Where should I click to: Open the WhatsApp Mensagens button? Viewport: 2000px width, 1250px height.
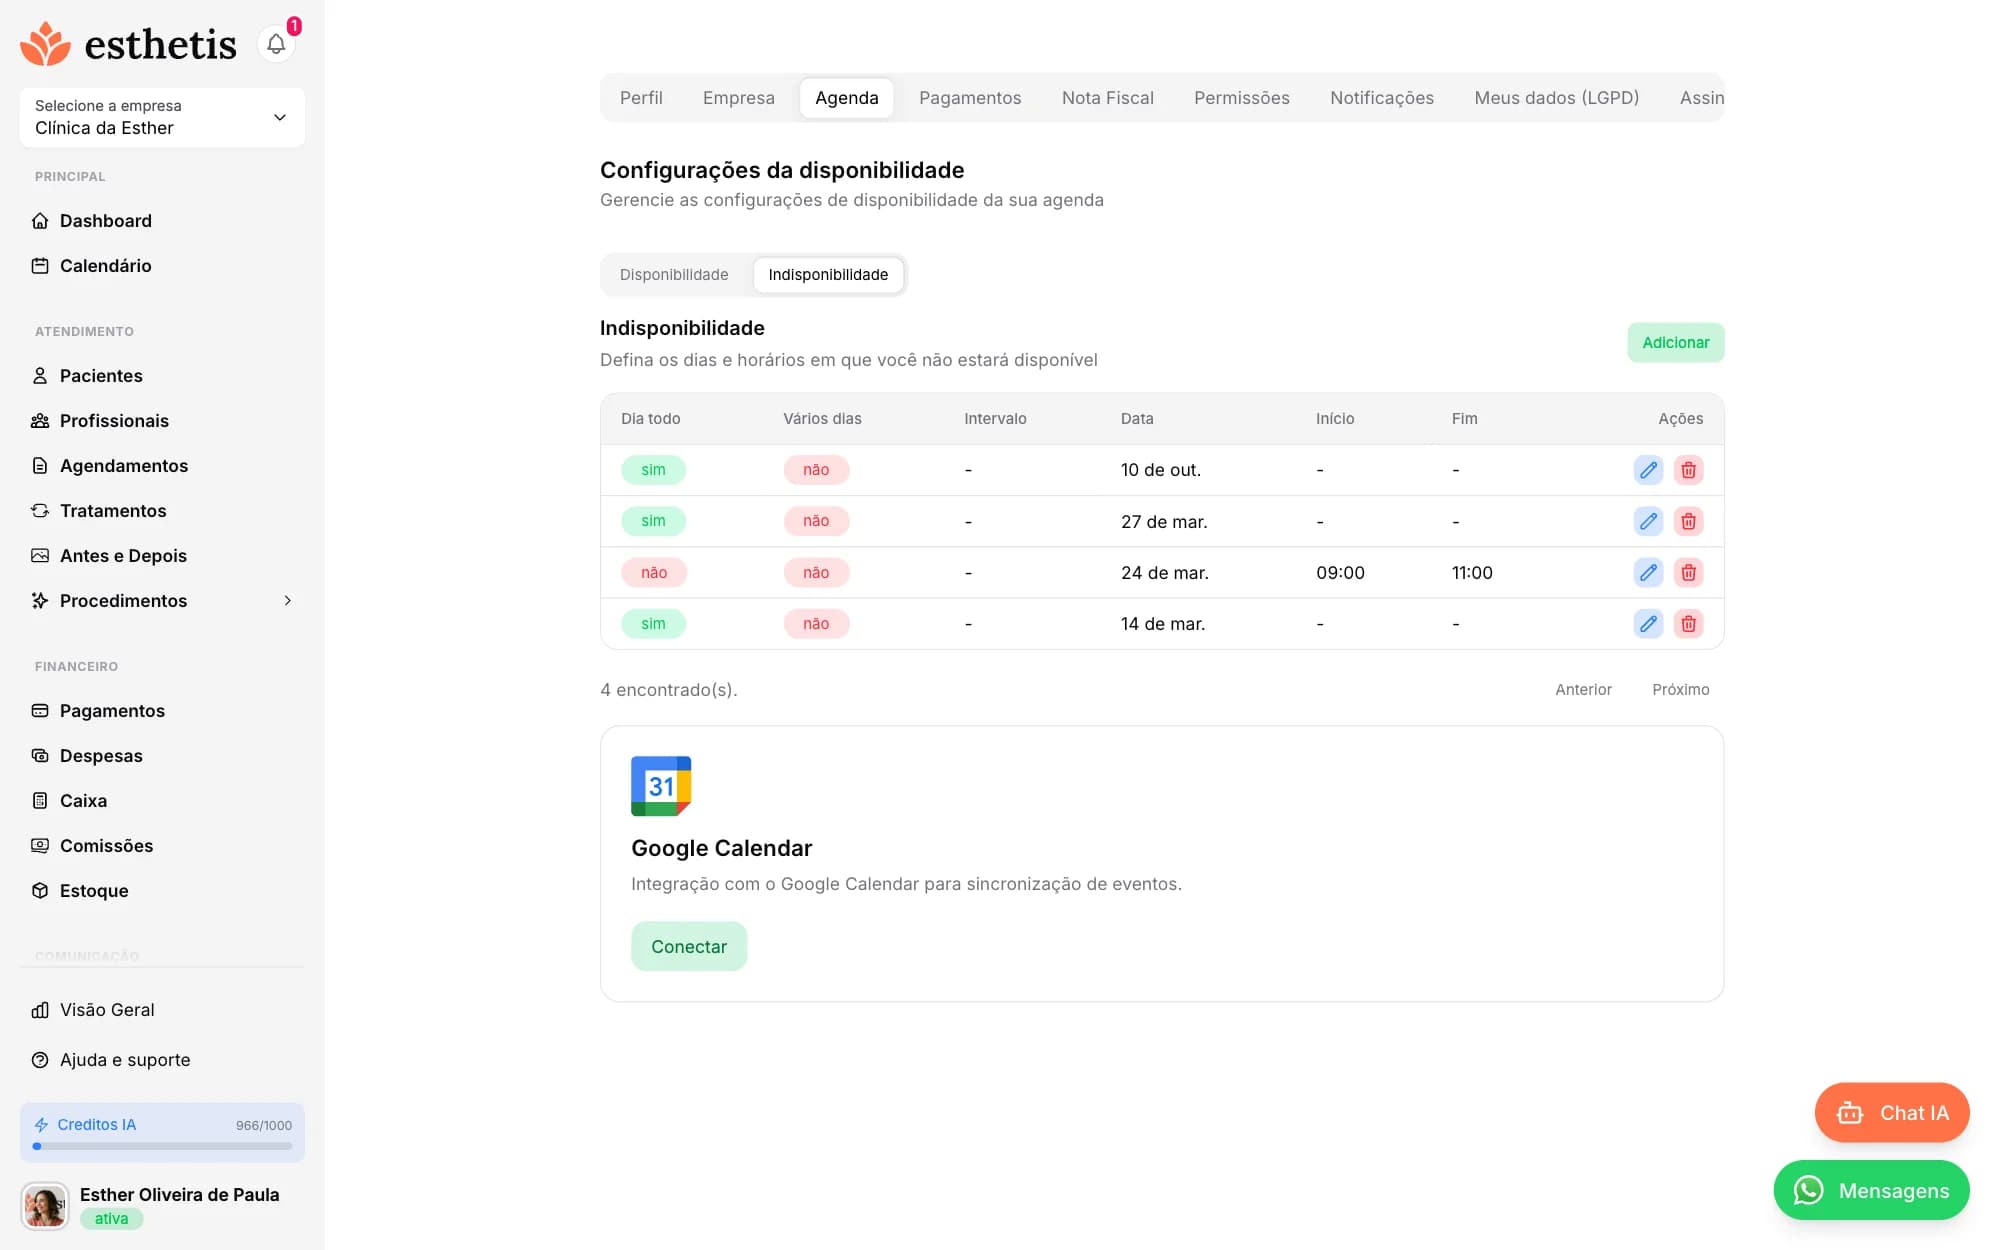[1871, 1191]
